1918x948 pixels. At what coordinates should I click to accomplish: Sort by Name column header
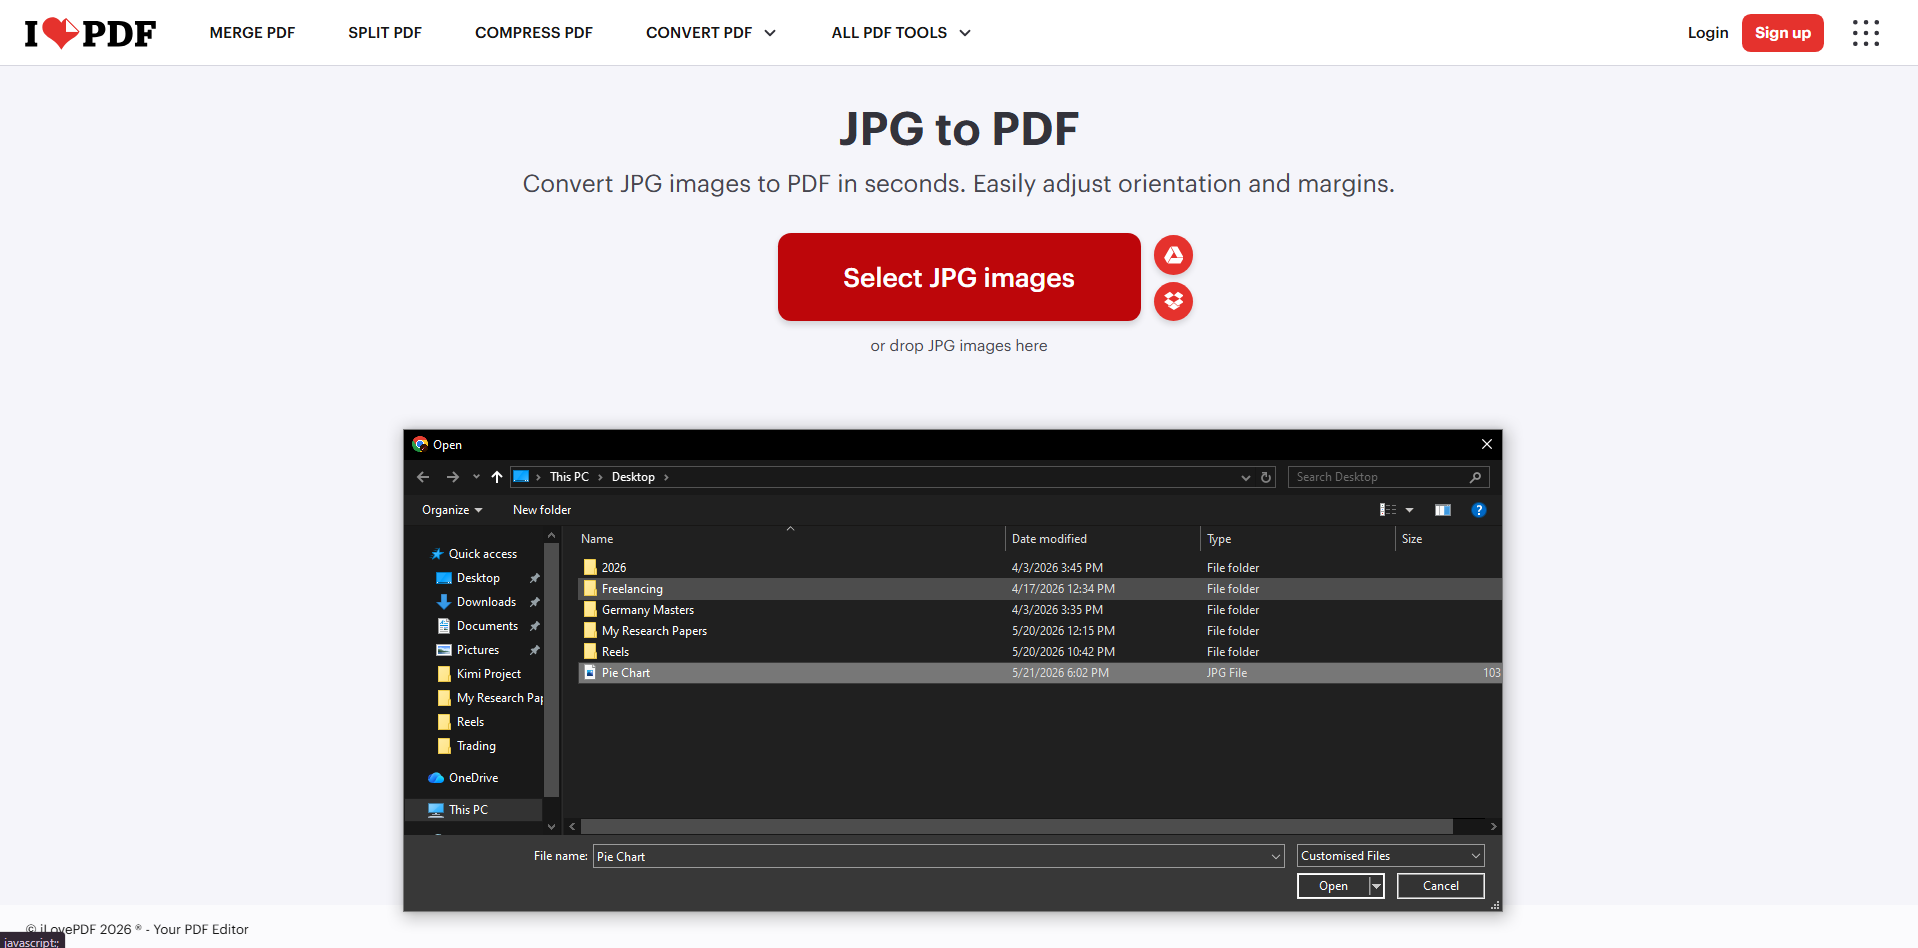coord(790,539)
